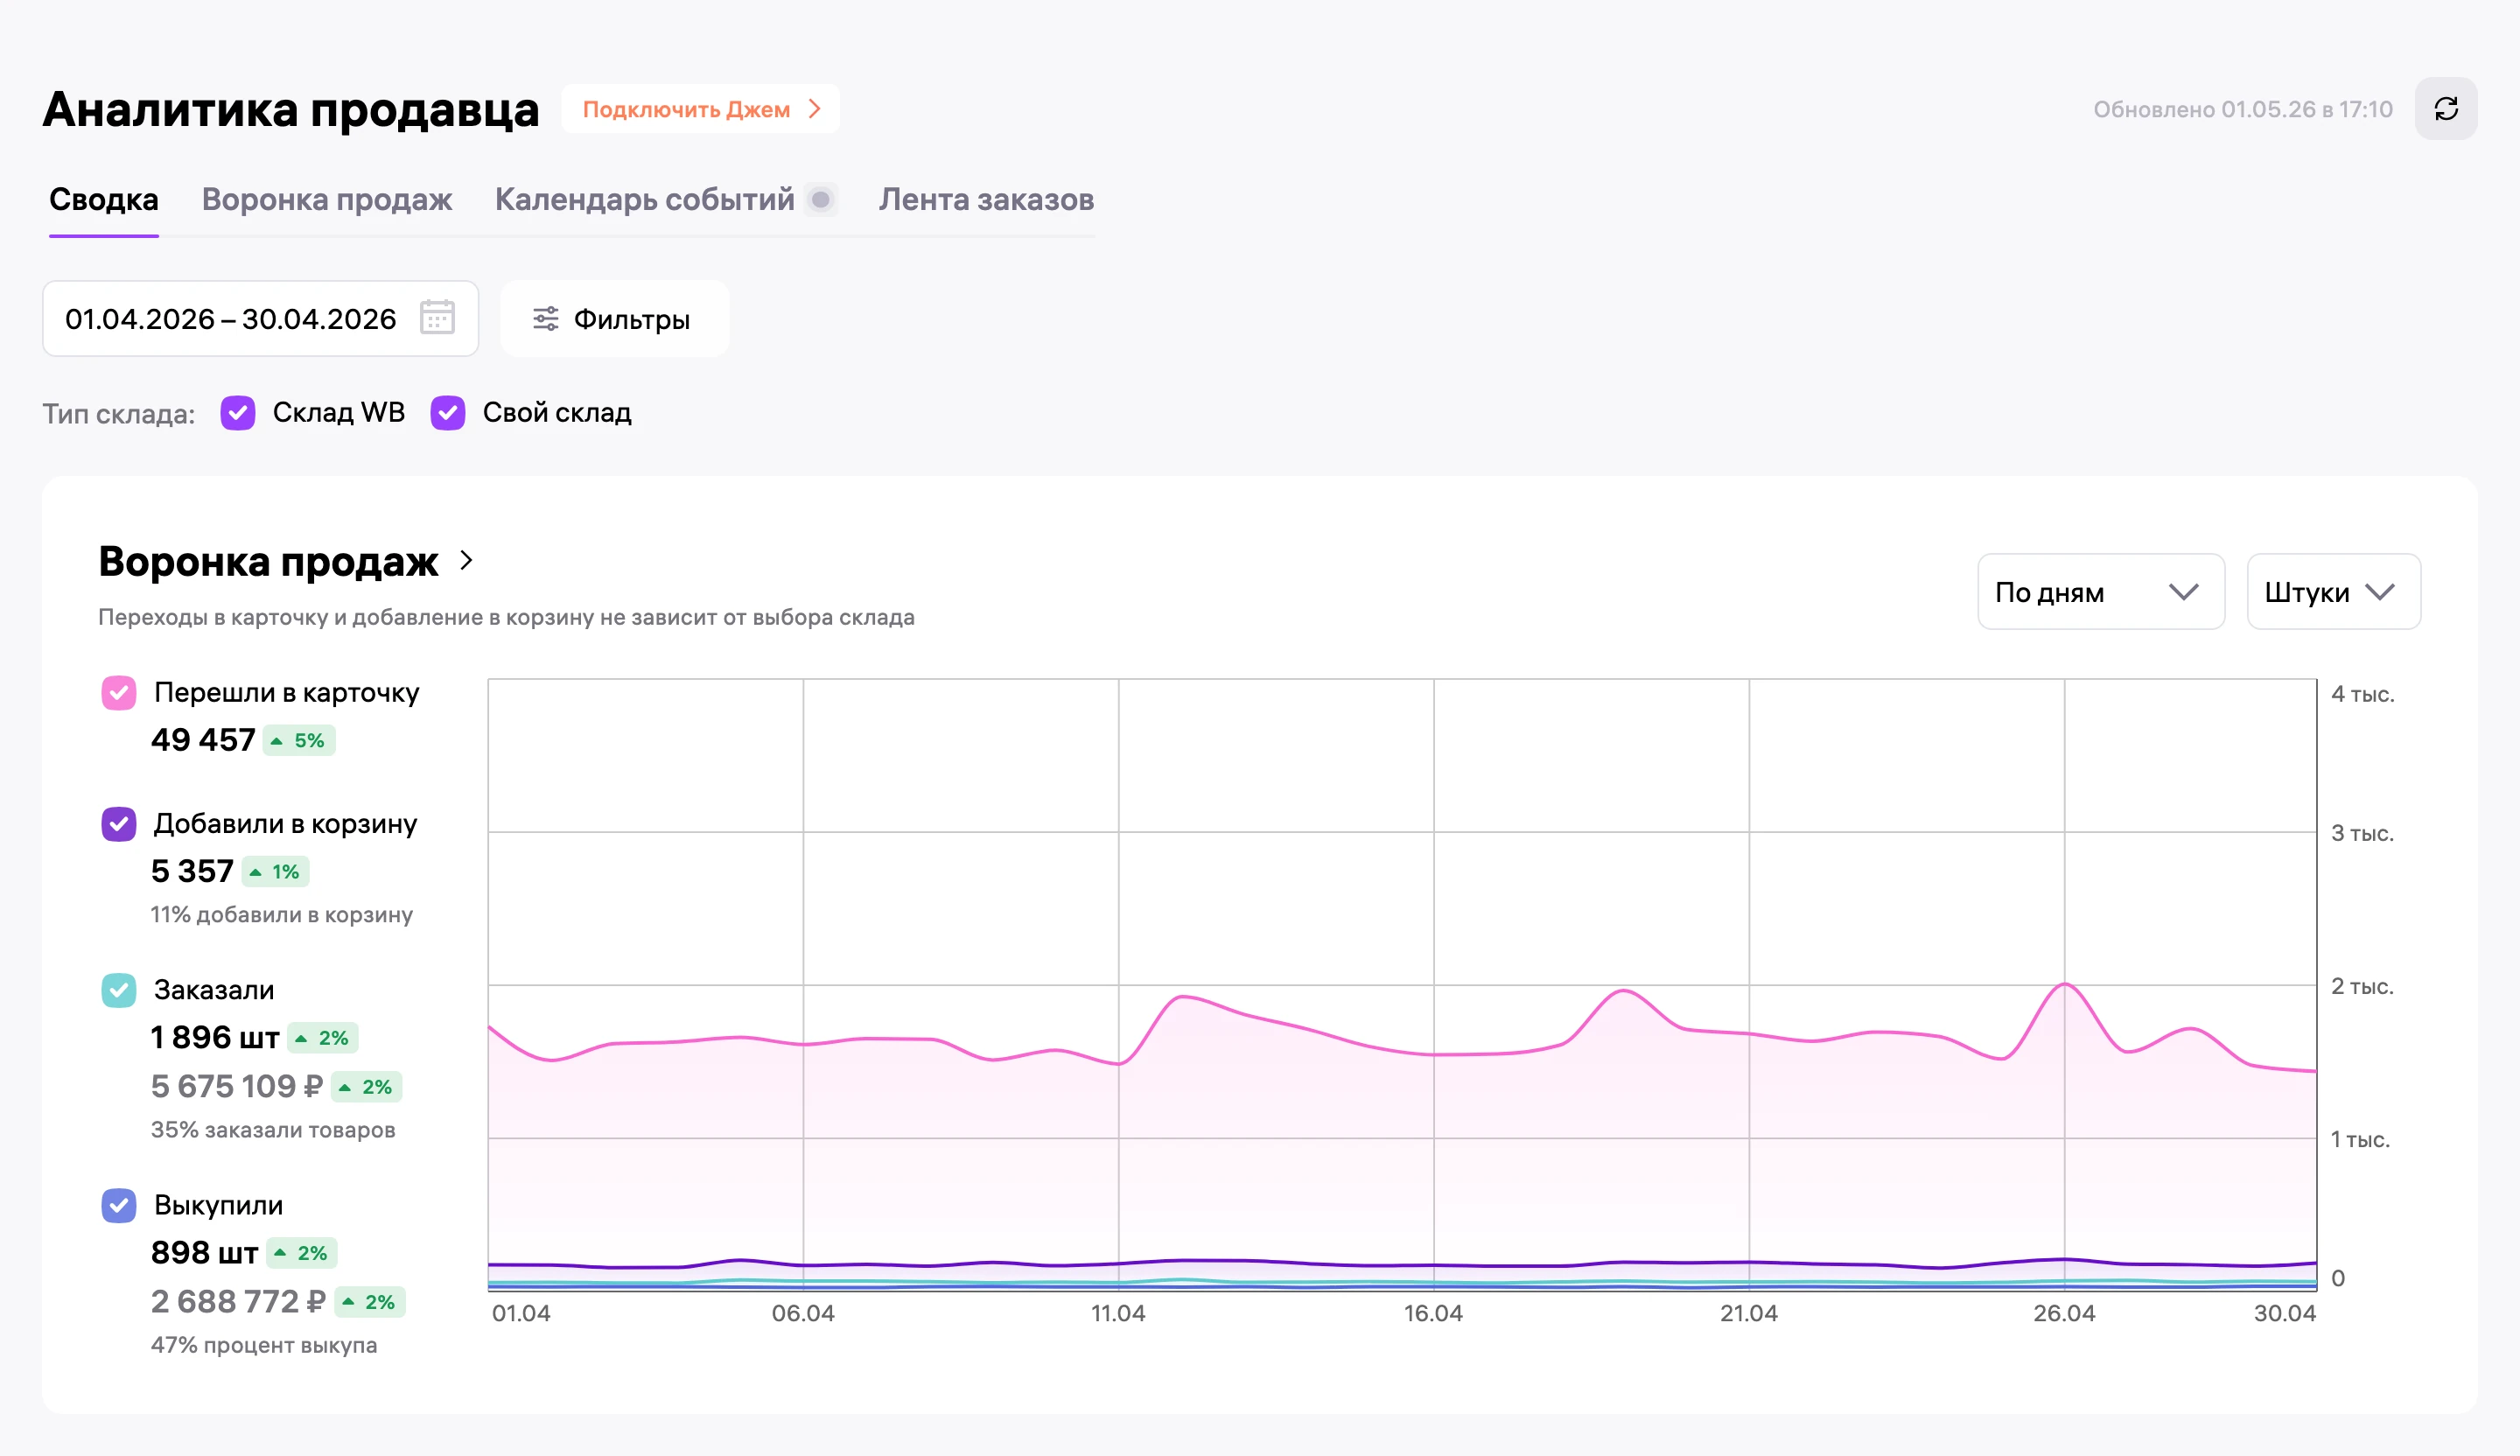The image size is (2520, 1456).
Task: Open the По дням period dropdown
Action: 2100,592
